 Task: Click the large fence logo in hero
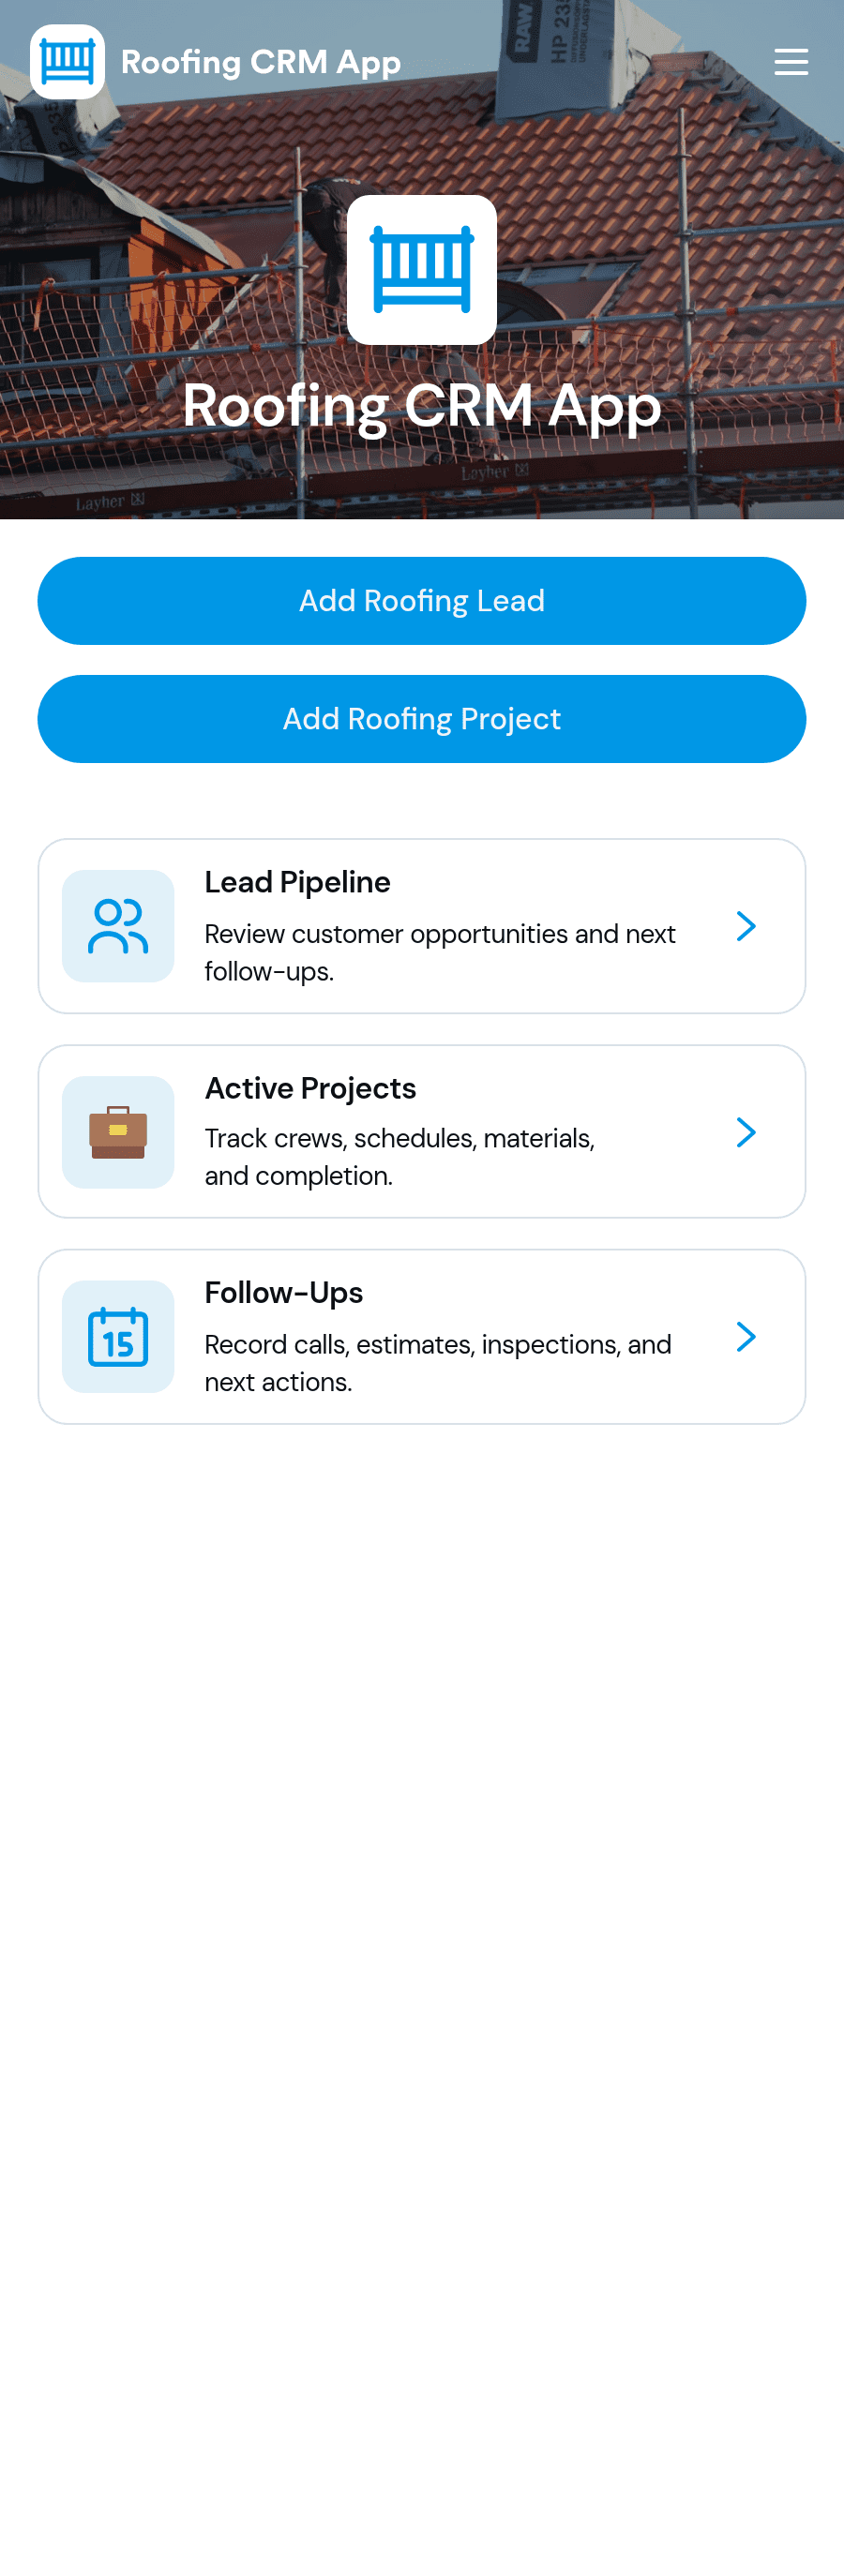click(422, 270)
